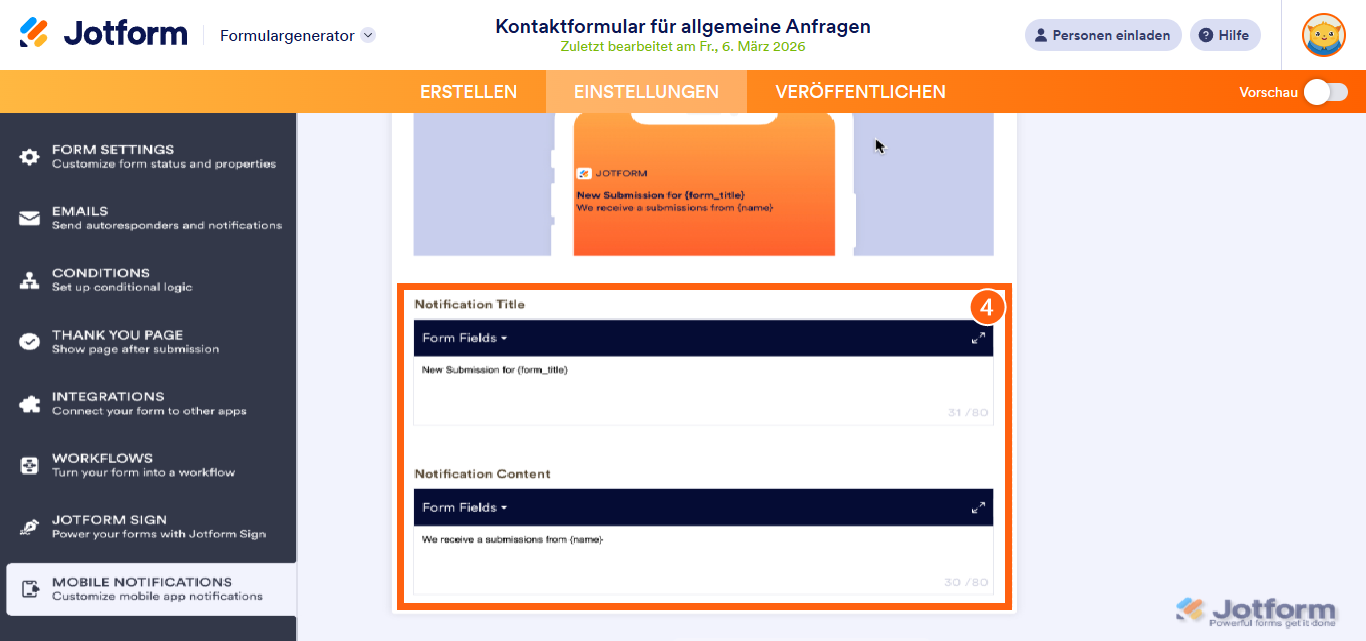
Task: Select the Integrations puzzle icon
Action: point(30,402)
